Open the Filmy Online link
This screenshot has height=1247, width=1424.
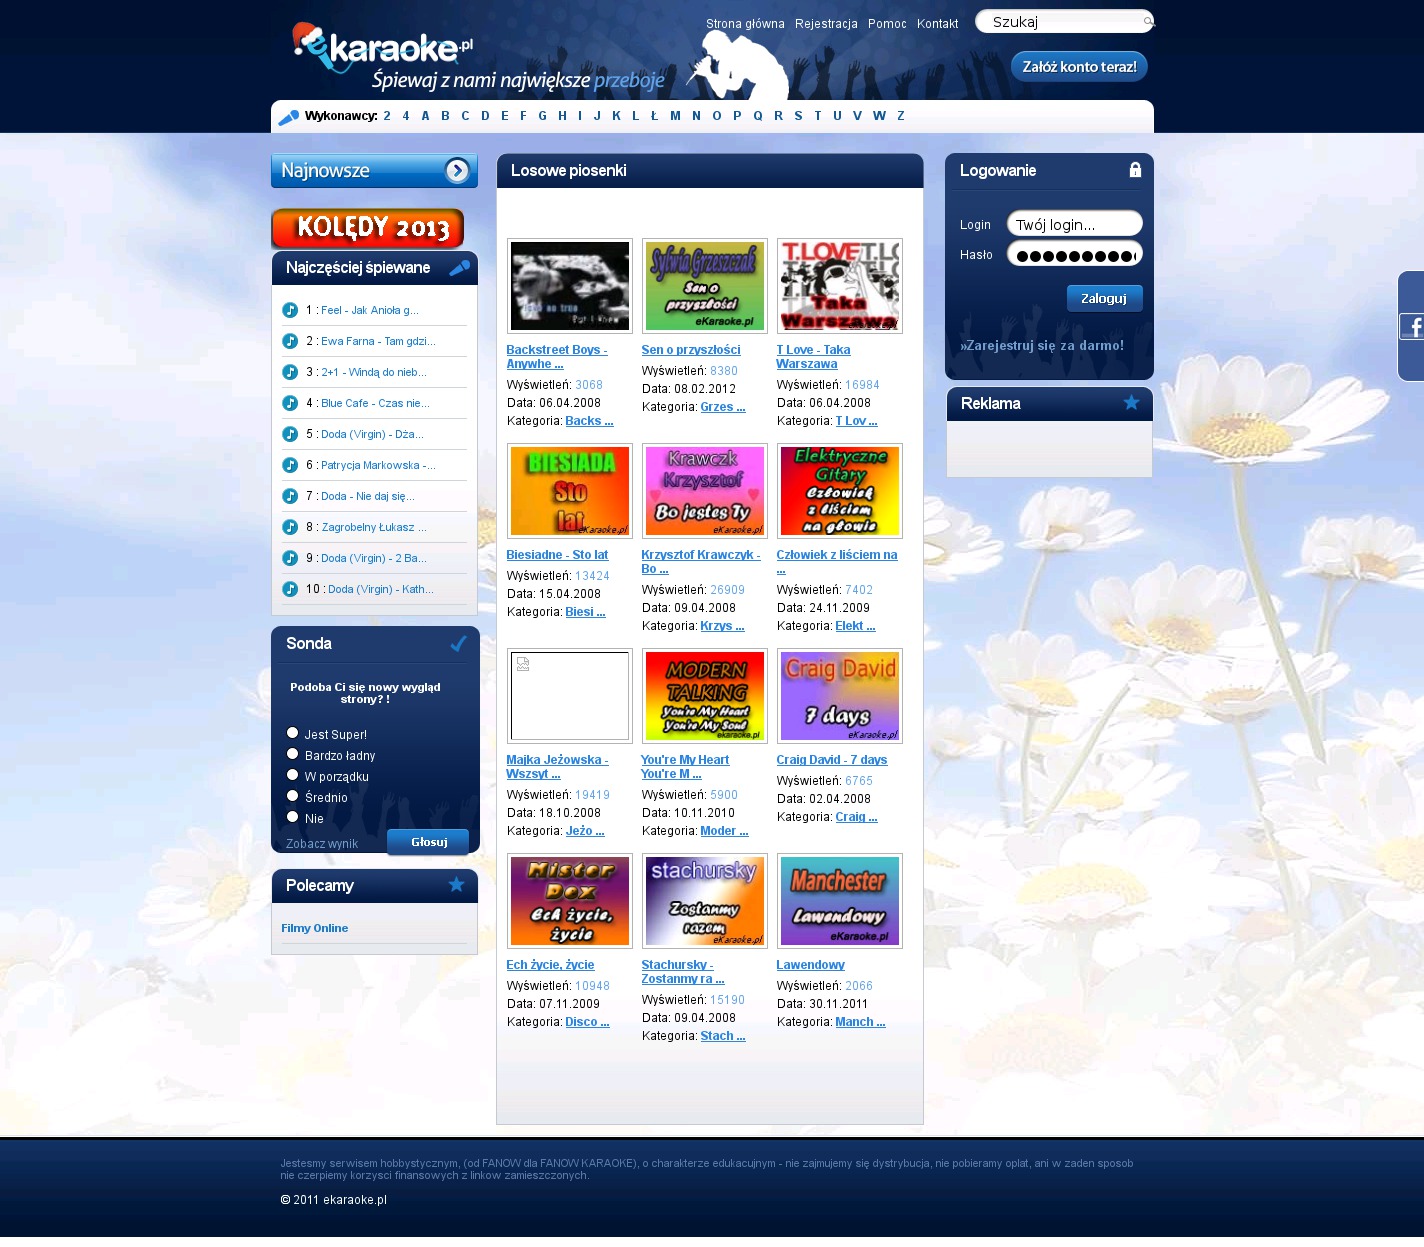(315, 928)
